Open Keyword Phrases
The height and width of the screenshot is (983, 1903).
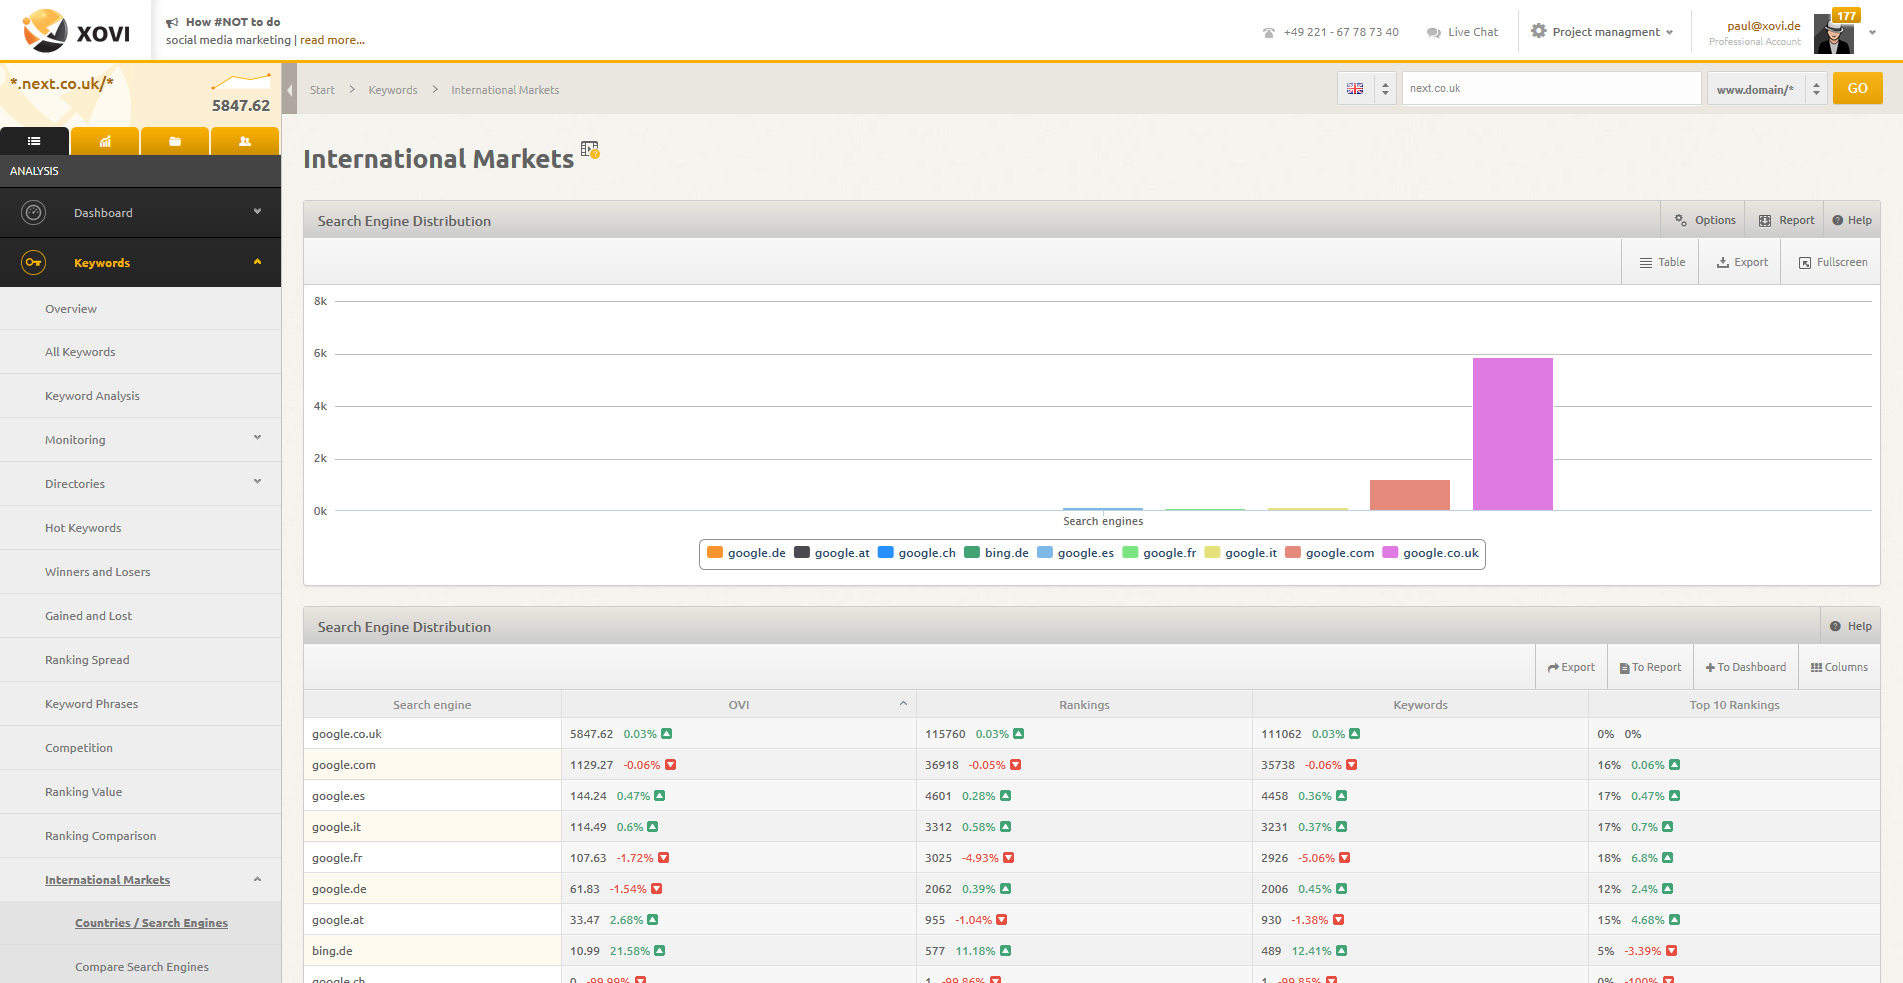(91, 704)
